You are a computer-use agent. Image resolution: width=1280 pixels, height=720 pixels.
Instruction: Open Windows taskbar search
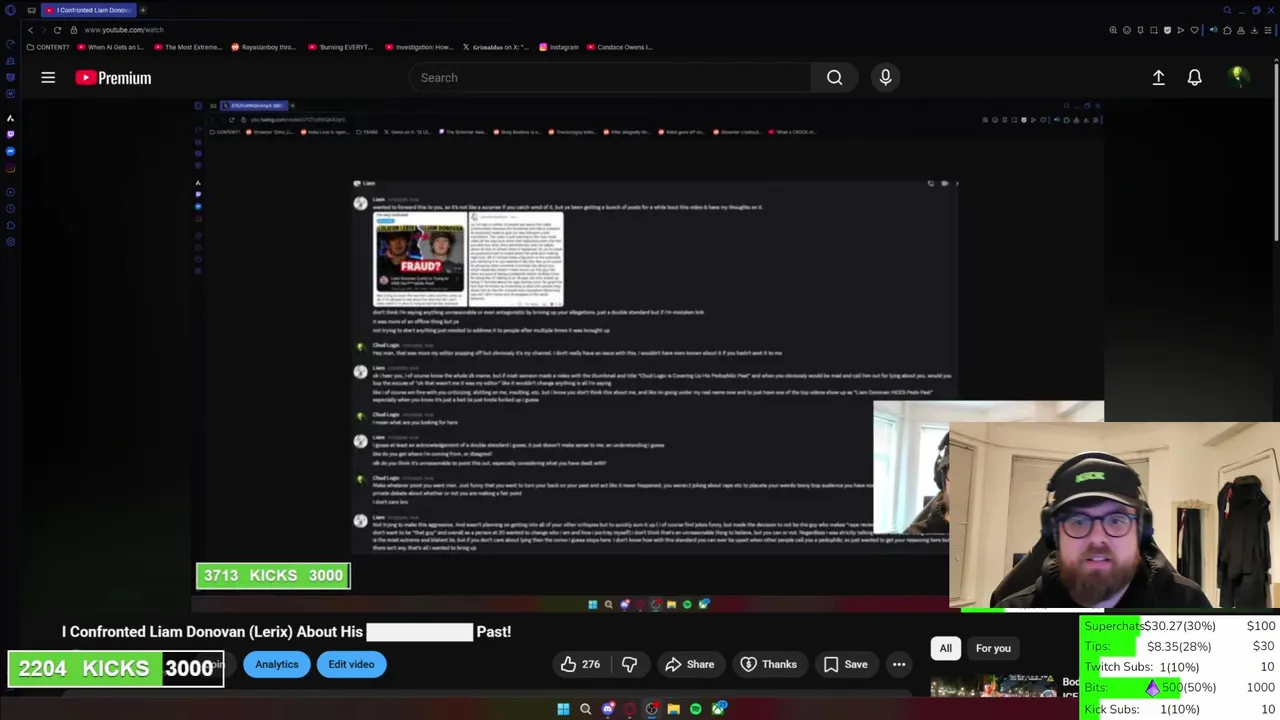tap(585, 709)
